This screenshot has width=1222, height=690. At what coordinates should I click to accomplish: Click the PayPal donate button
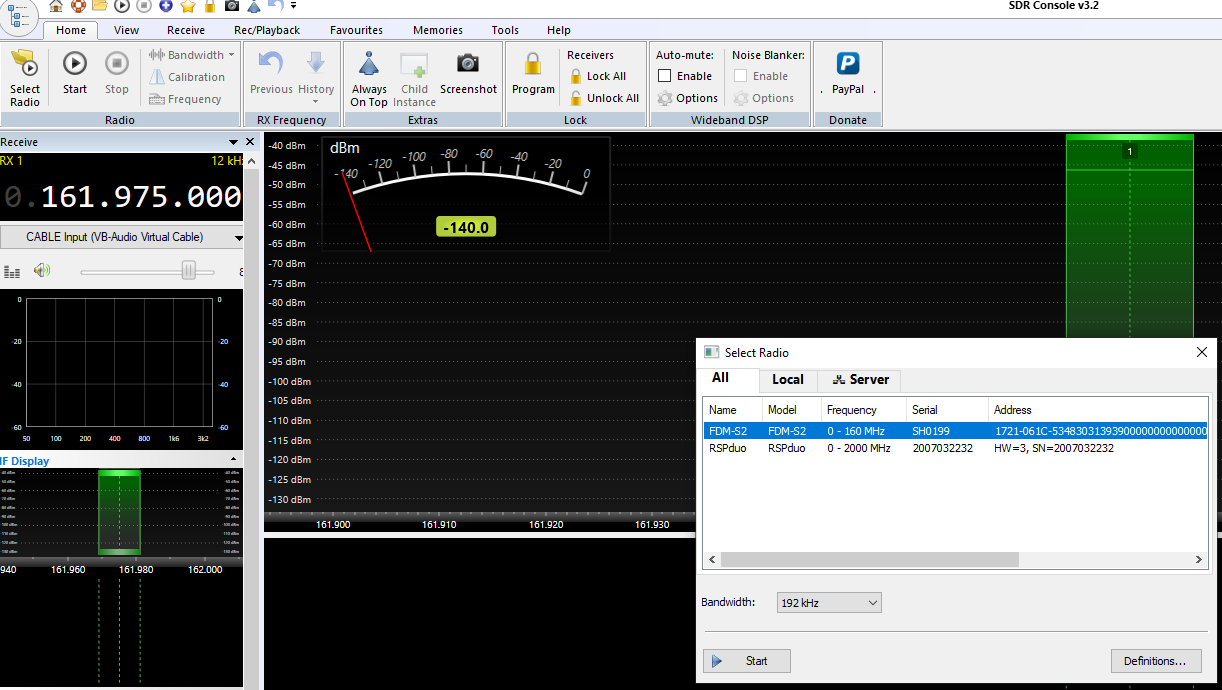tap(848, 74)
